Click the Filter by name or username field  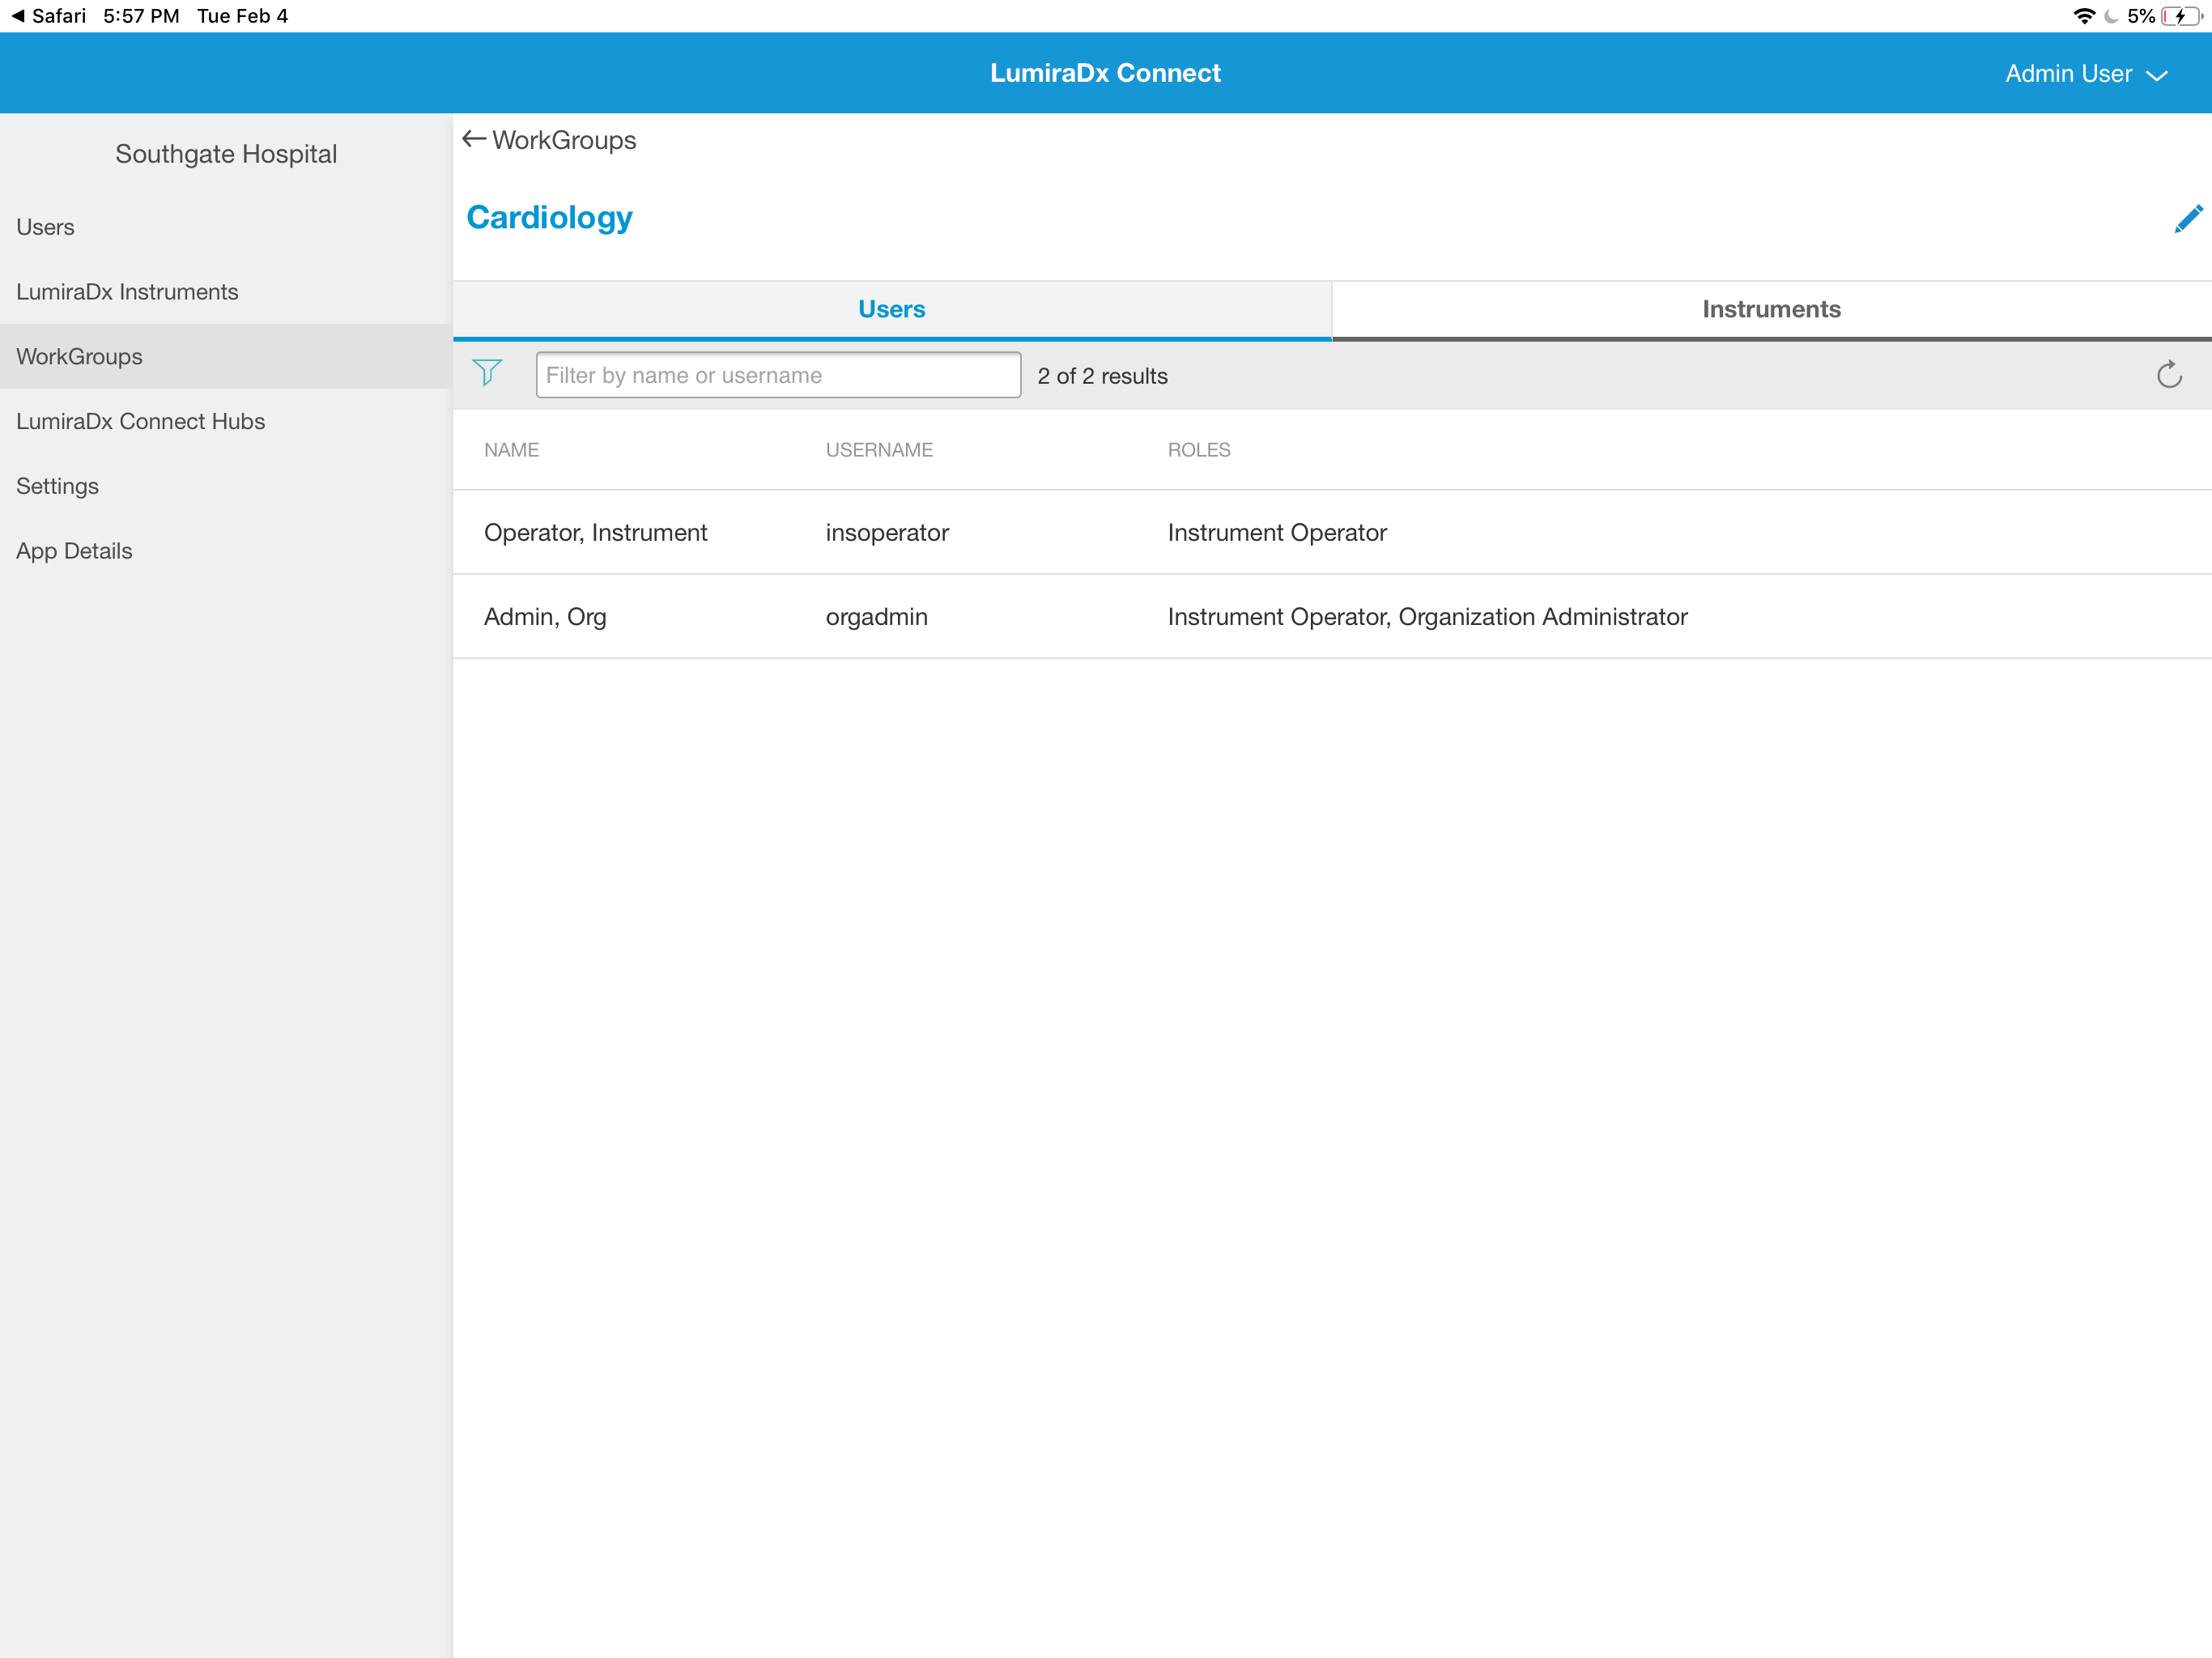click(778, 375)
